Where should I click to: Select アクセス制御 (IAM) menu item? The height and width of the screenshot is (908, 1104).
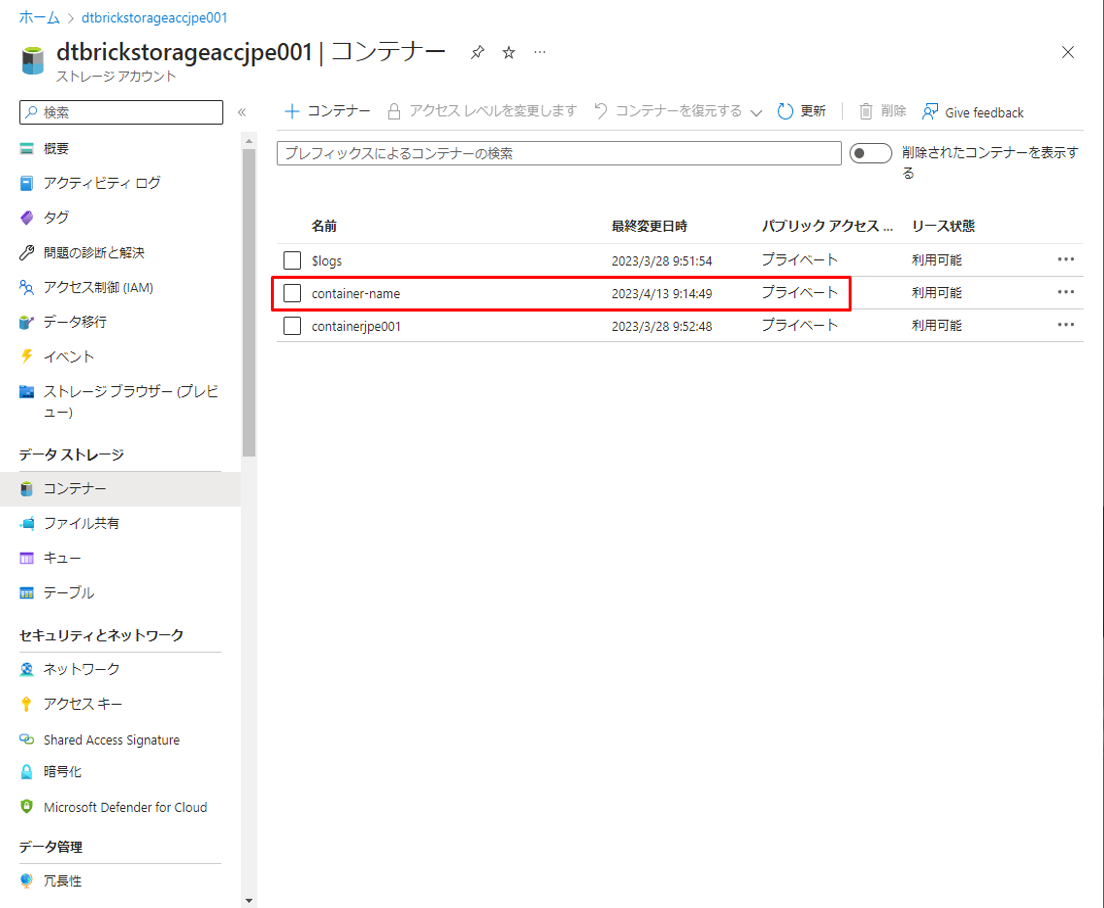pos(98,287)
